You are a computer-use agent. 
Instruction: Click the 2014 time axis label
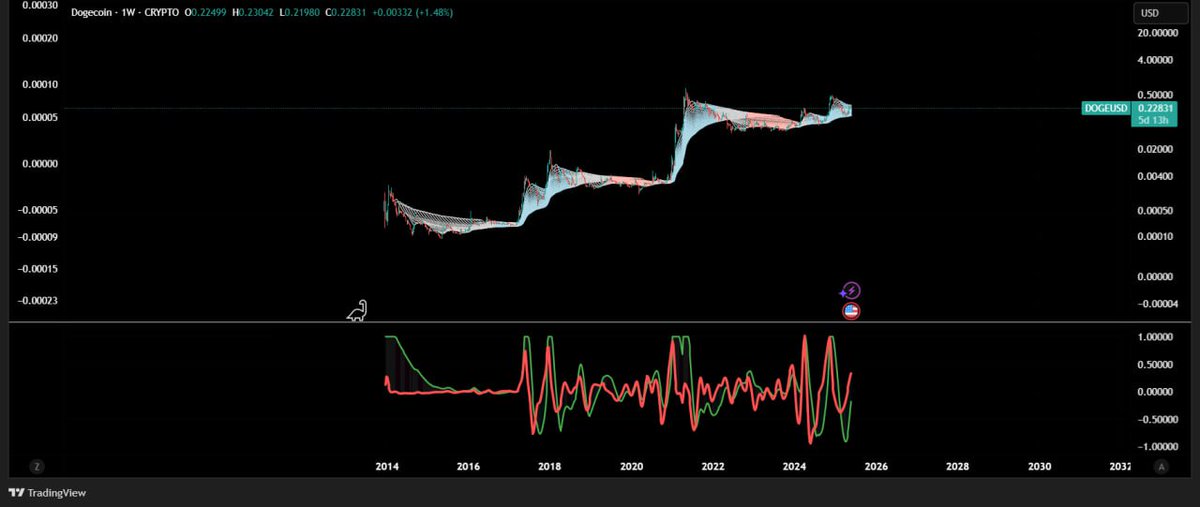point(386,466)
